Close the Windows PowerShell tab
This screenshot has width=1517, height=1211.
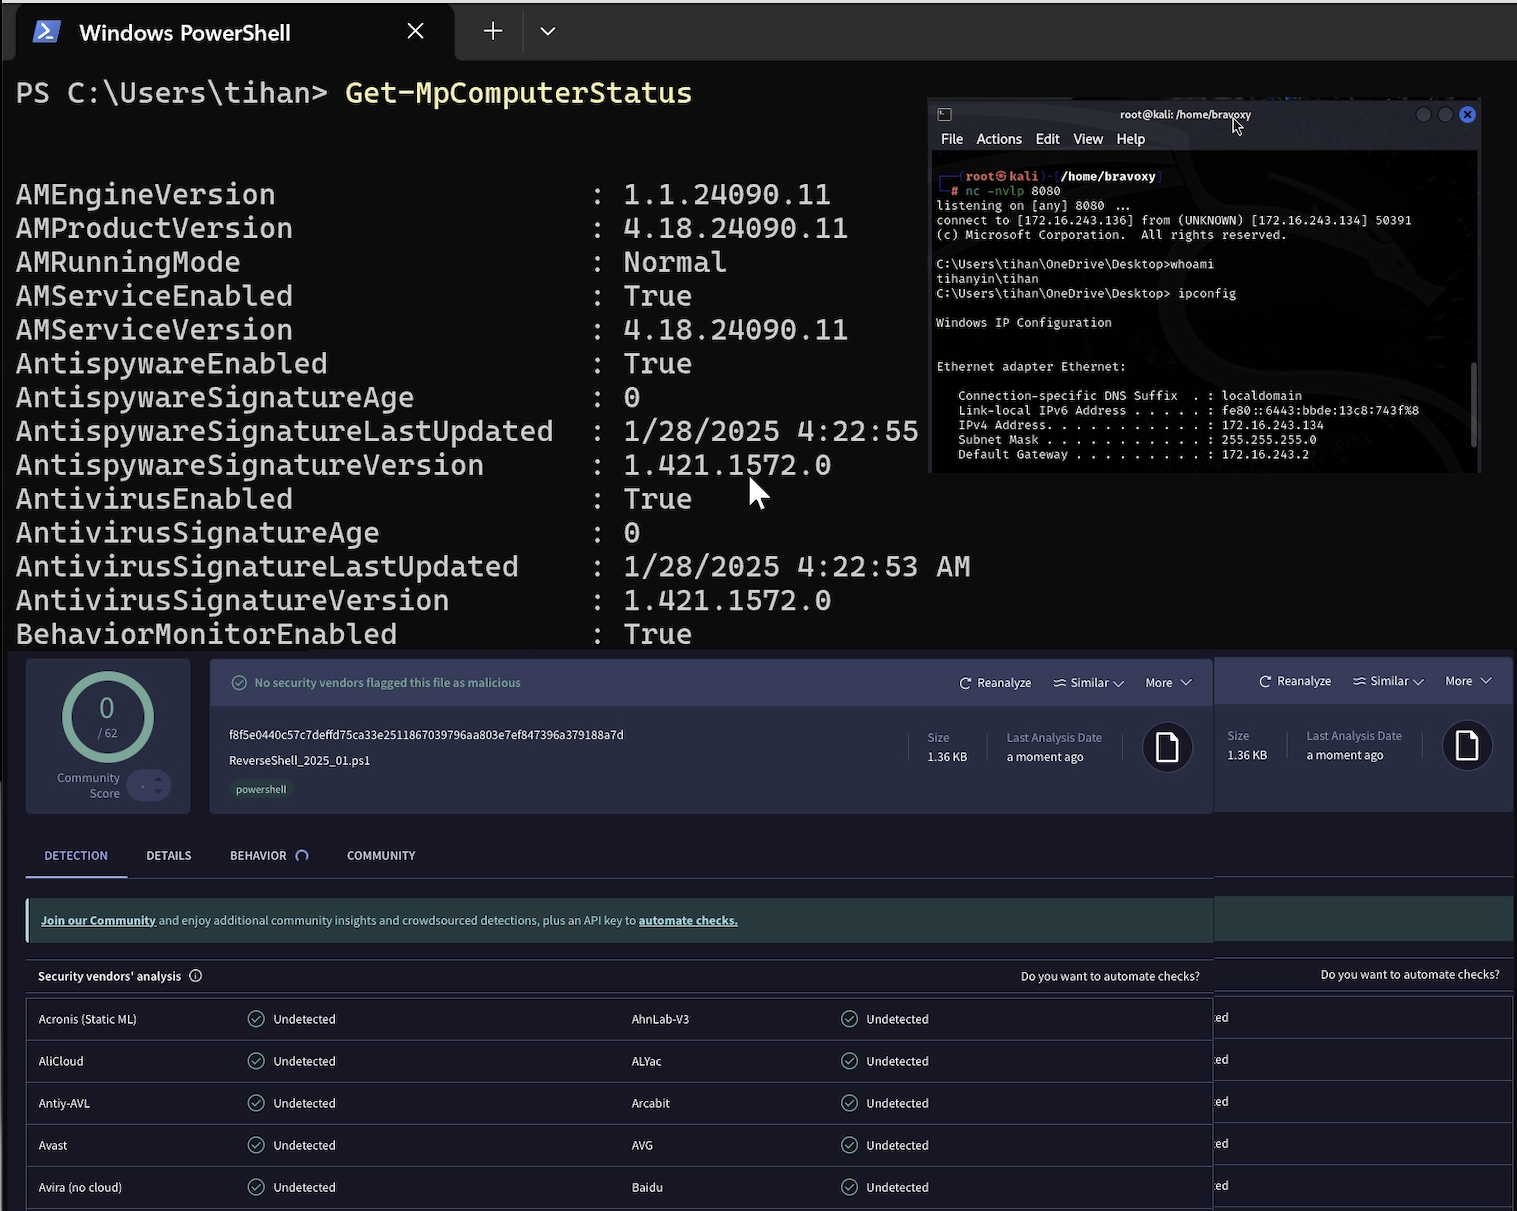pyautogui.click(x=416, y=32)
